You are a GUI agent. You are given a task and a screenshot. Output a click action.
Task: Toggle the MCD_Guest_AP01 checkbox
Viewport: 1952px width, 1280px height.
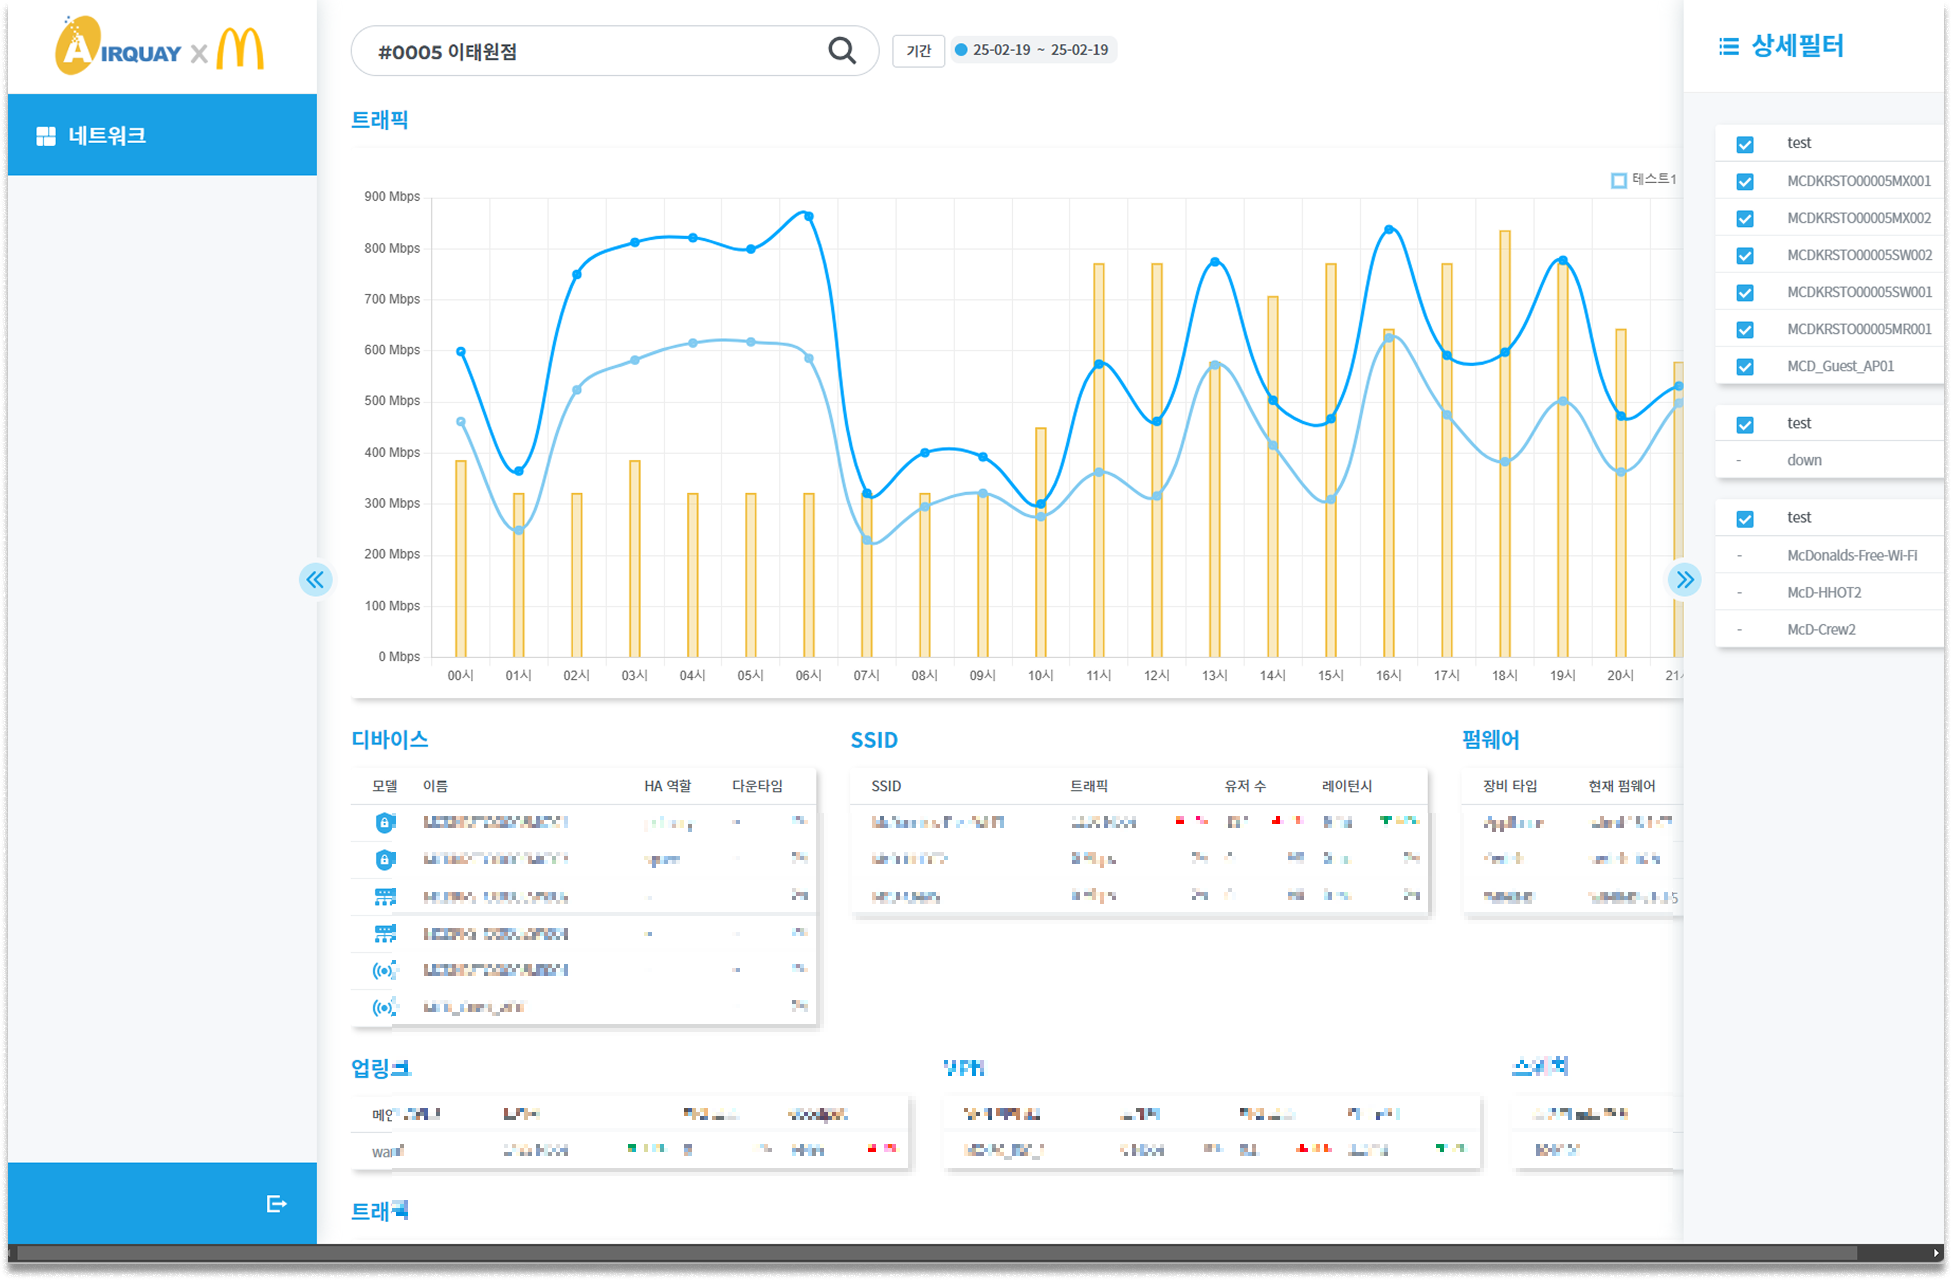tap(1745, 366)
